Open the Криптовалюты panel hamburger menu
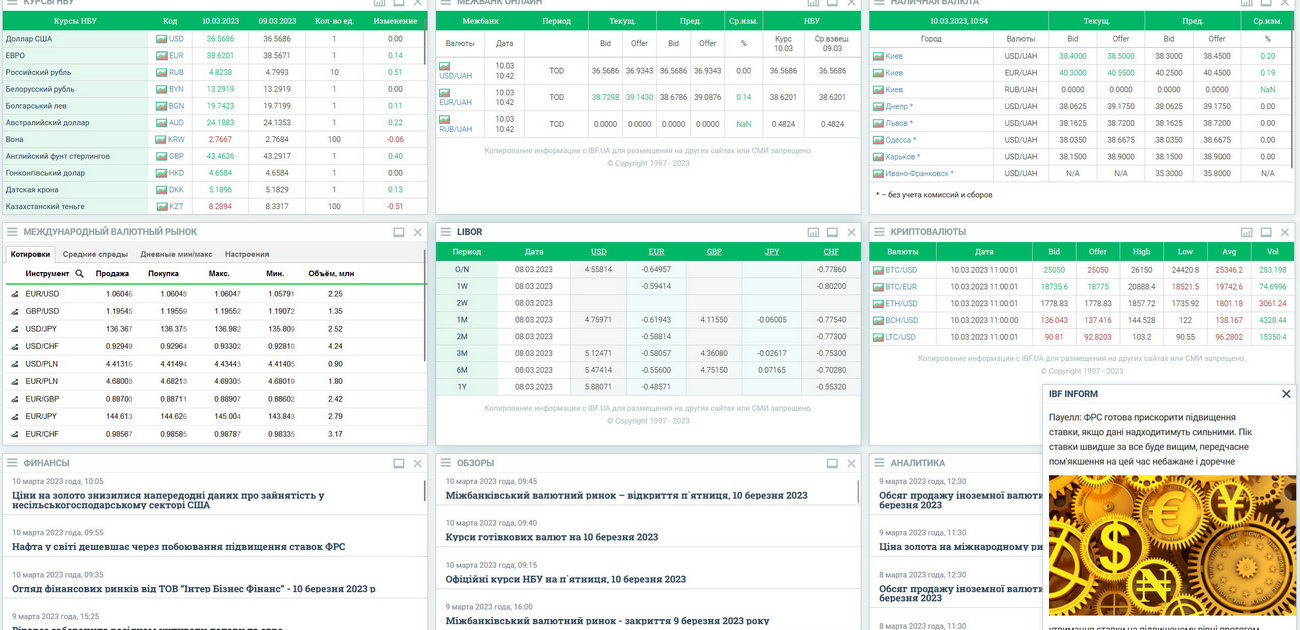Screen dimensions: 1300x630 coord(880,232)
